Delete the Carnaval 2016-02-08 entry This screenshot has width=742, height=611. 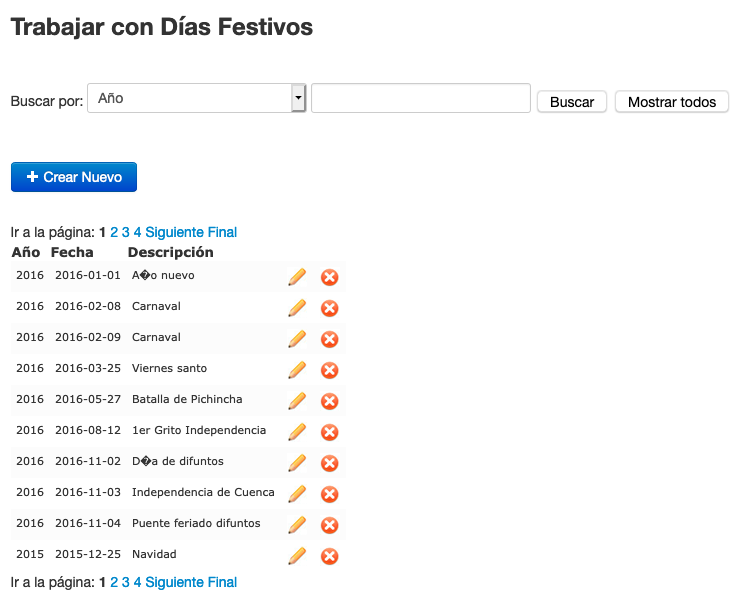pos(329,308)
